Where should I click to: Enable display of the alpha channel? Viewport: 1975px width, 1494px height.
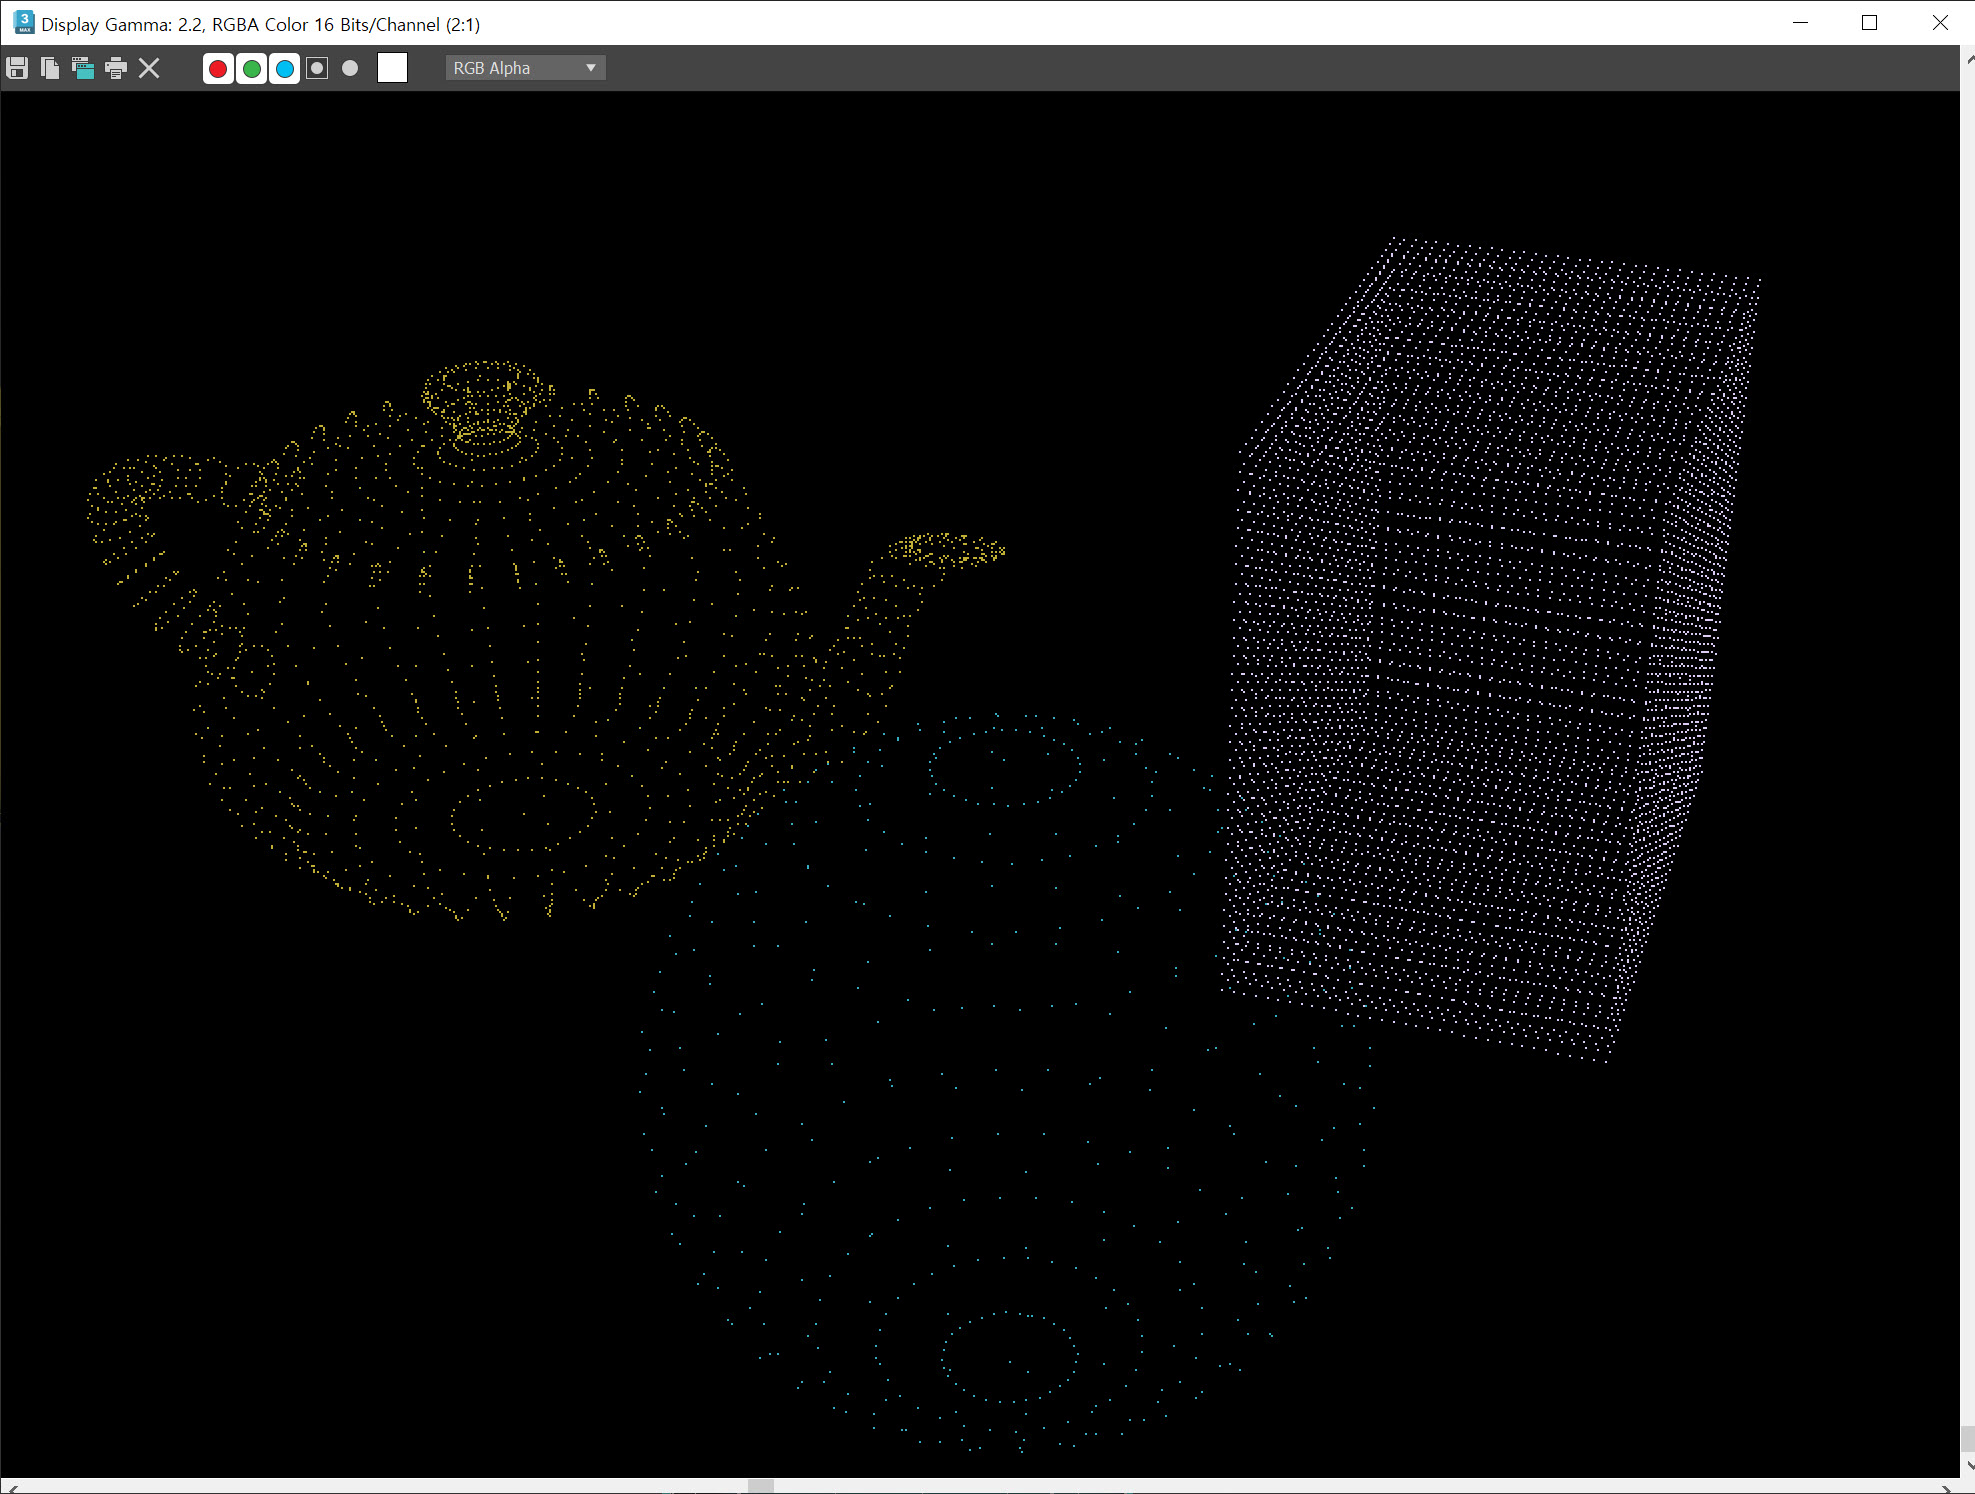317,68
